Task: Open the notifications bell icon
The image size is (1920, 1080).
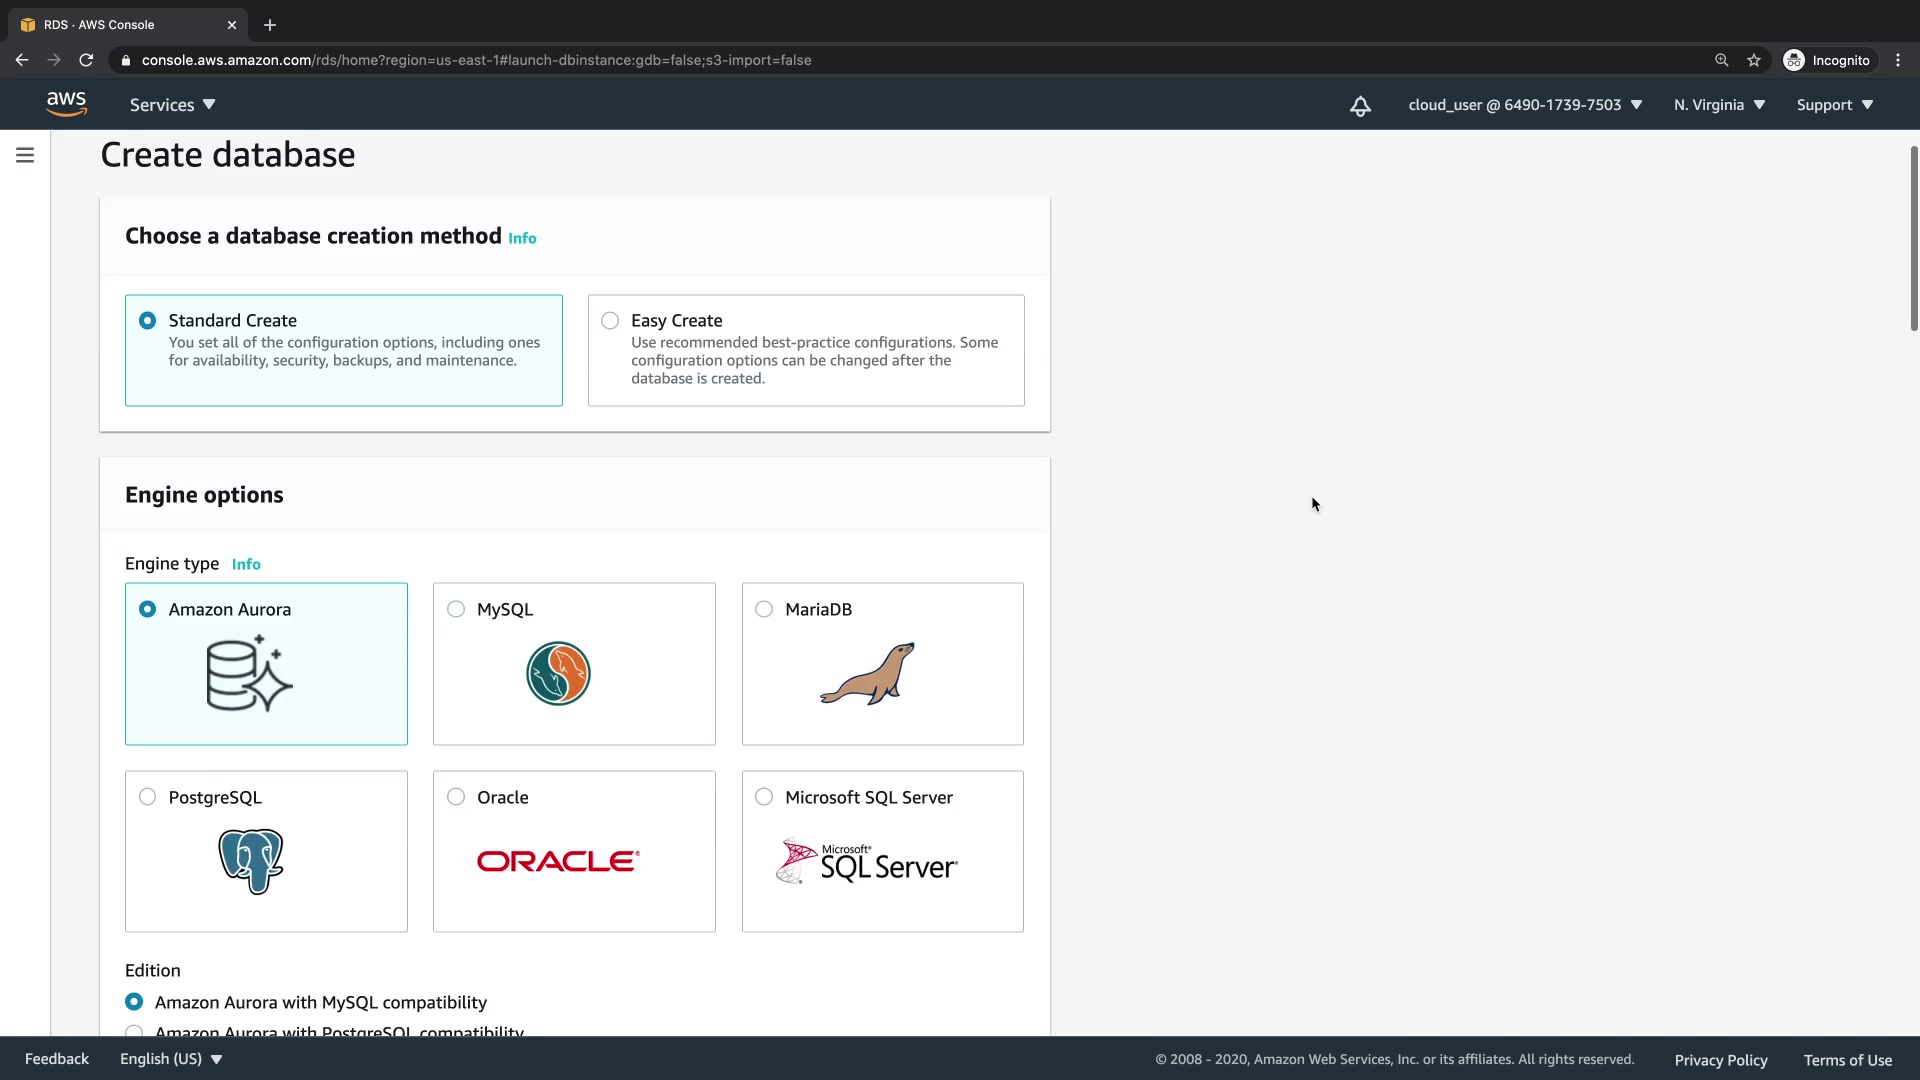Action: pos(1360,106)
